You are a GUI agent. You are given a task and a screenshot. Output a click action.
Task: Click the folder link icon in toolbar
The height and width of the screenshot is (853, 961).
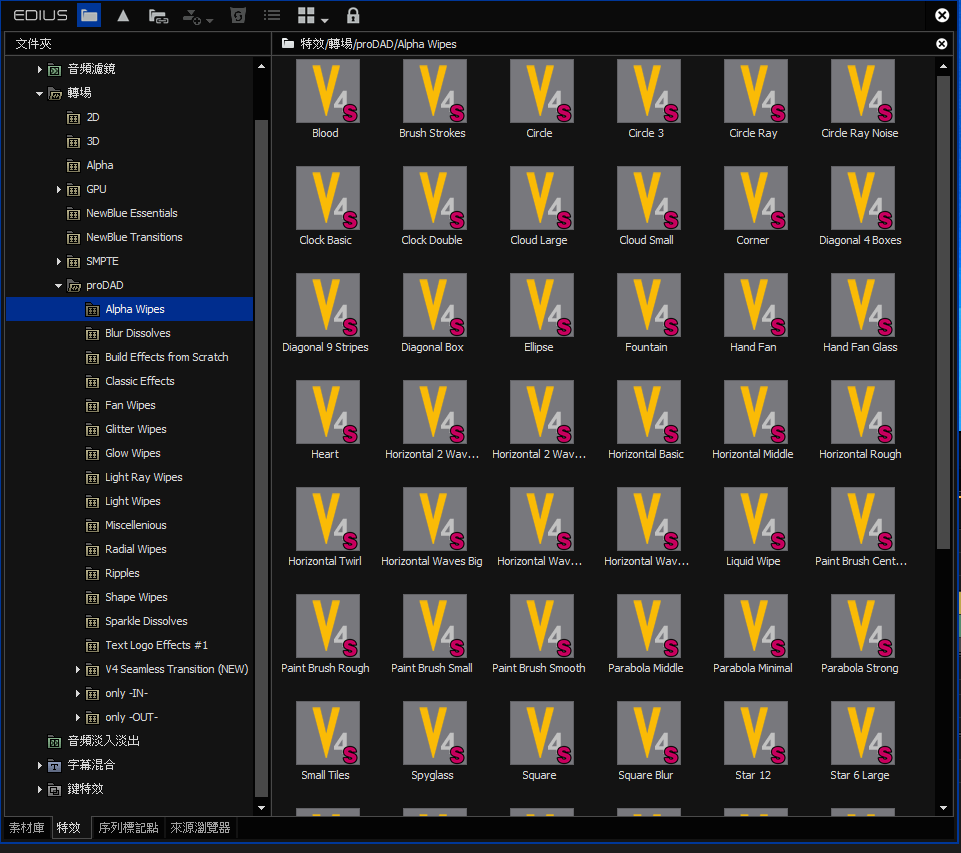[x=158, y=16]
